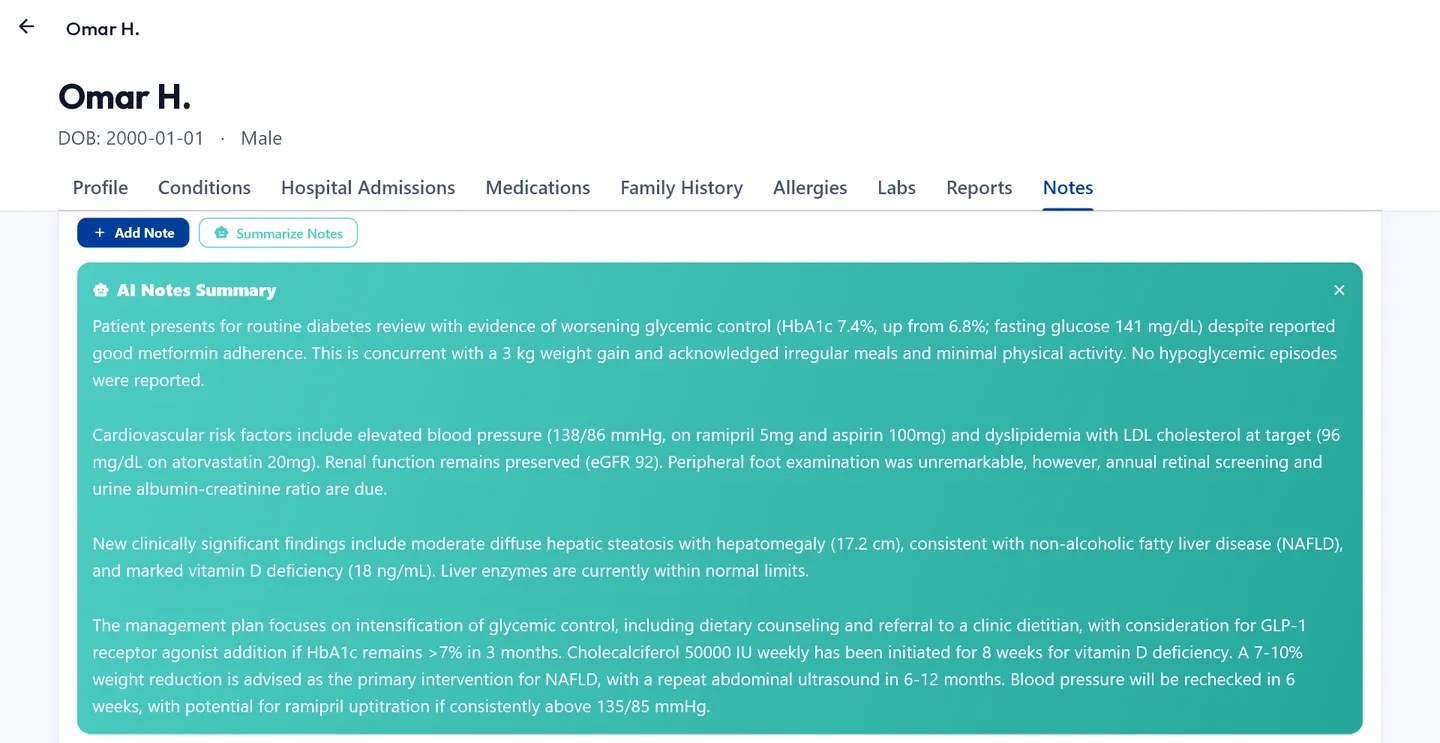Open the Labs tab
Screen dimensions: 1440x743
point(896,188)
